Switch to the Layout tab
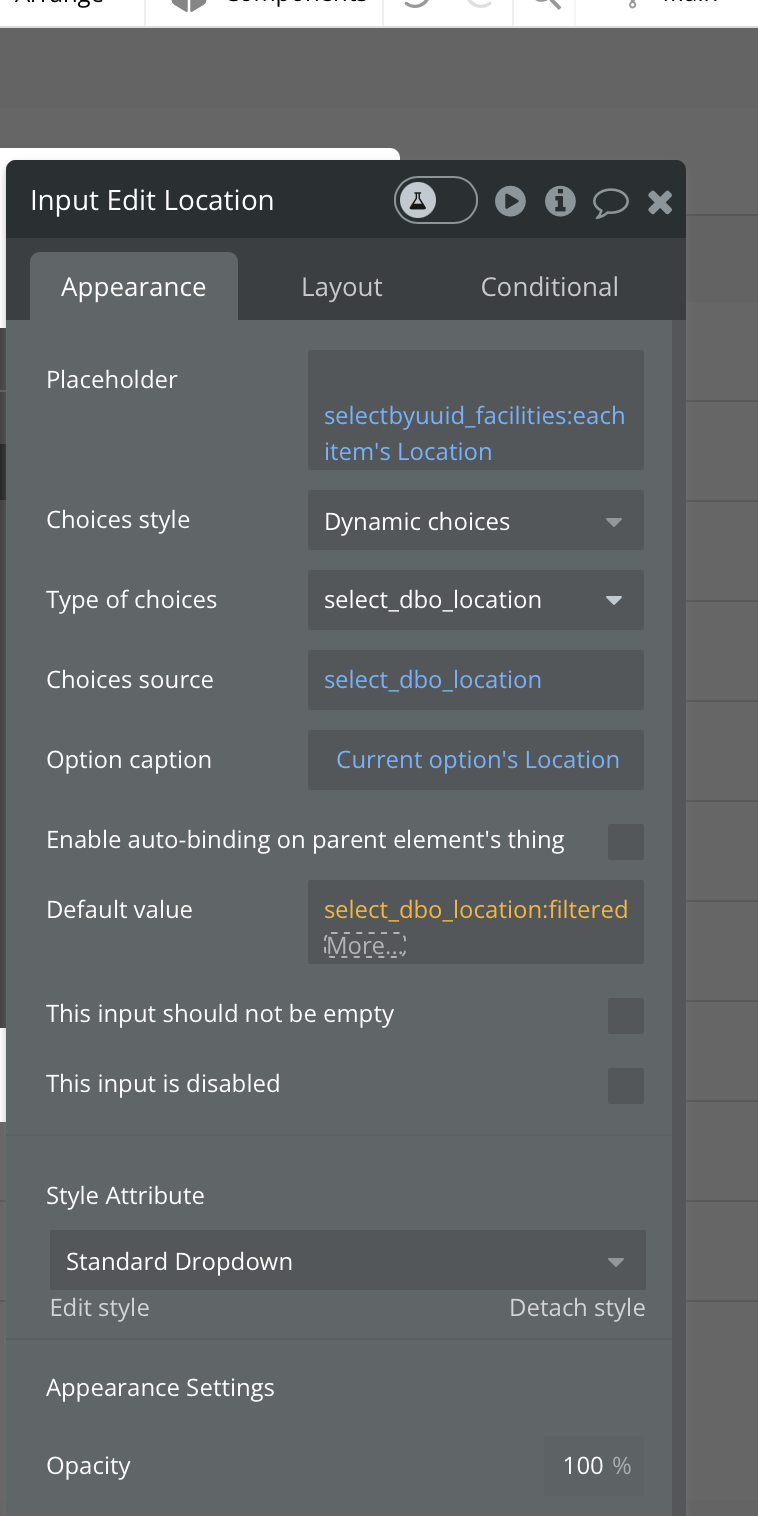 342,288
